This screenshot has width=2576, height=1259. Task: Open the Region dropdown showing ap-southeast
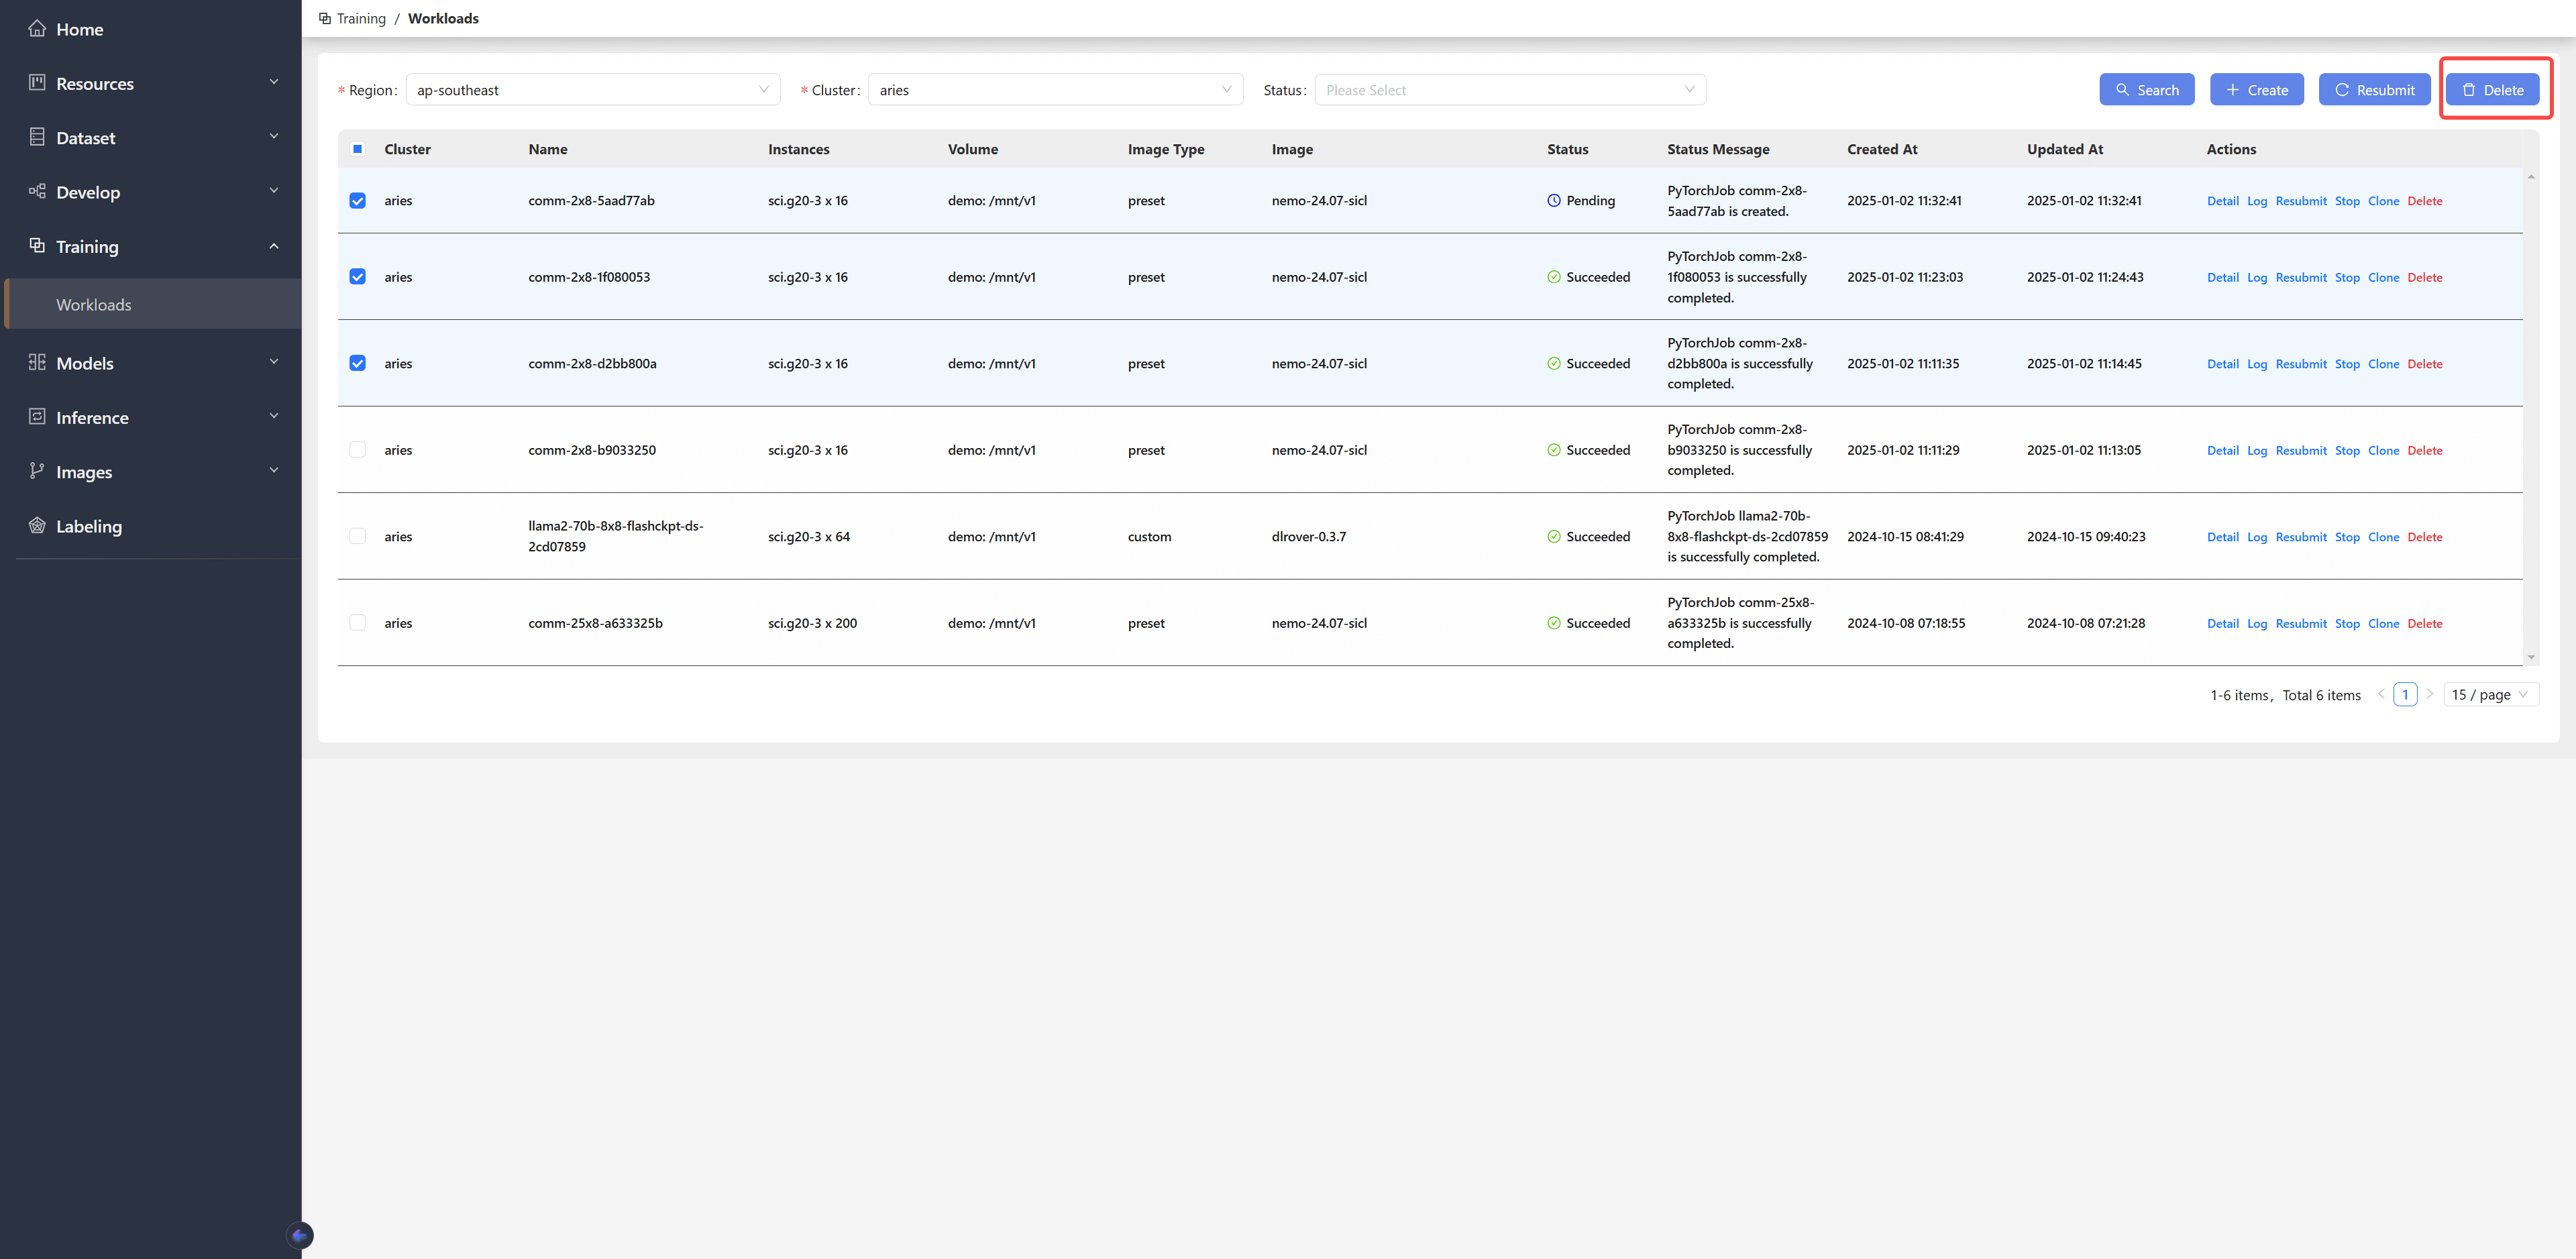[x=593, y=90]
